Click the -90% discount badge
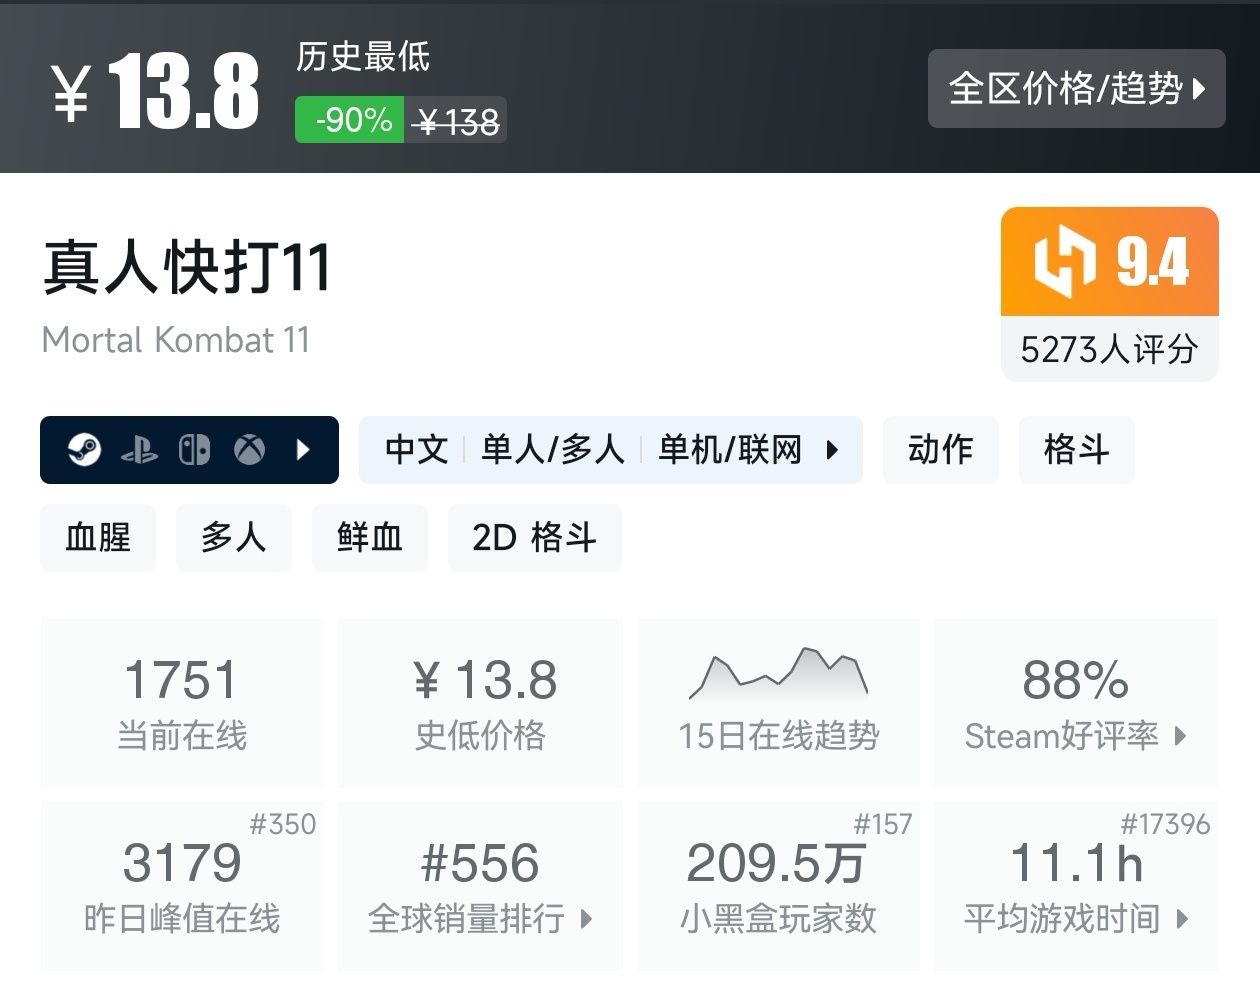Screen dimensions: 1260x985 point(350,120)
